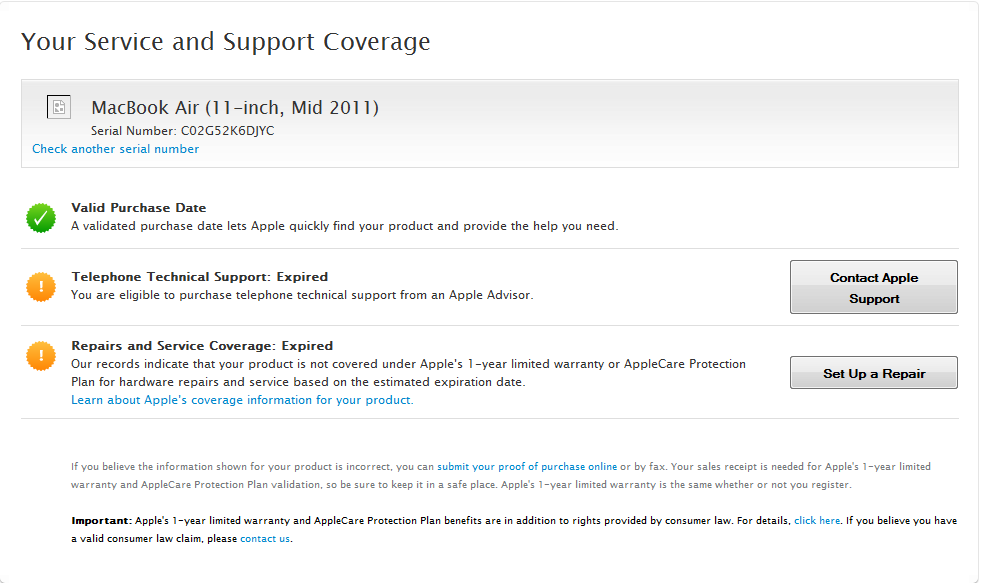The image size is (983, 583).
Task: Follow the contact us link
Action: (x=265, y=539)
